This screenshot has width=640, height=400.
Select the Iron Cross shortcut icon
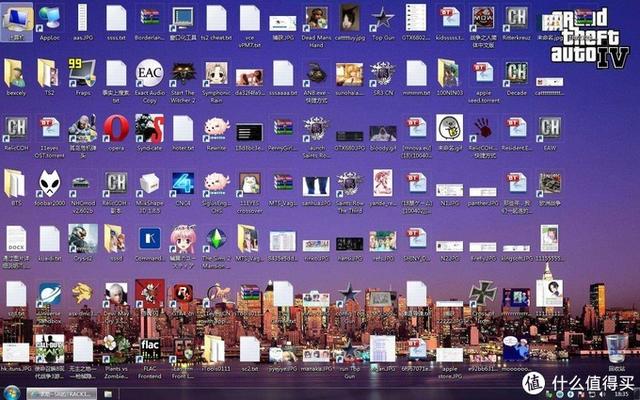(x=483, y=293)
